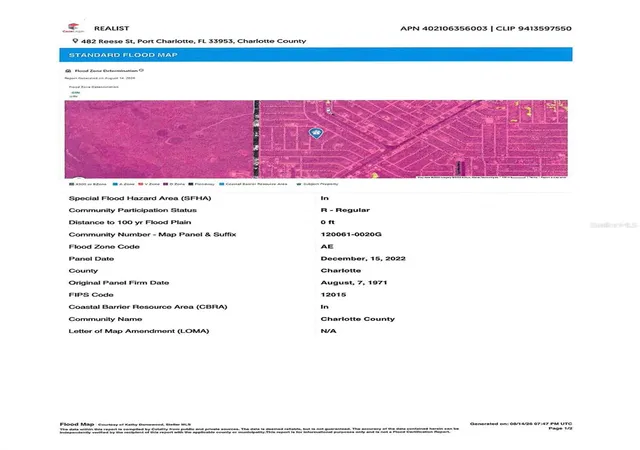Click the white circle control on map corner
640x450 pixels.
coord(78,178)
